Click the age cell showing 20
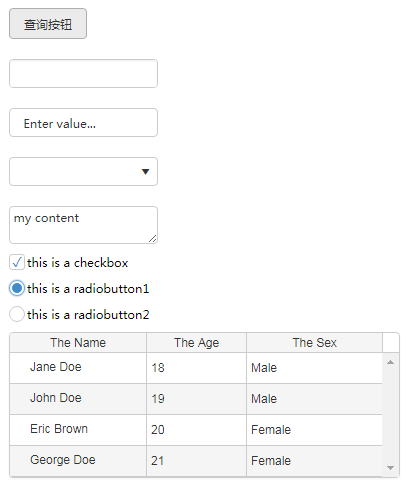The image size is (408, 492). 196,430
